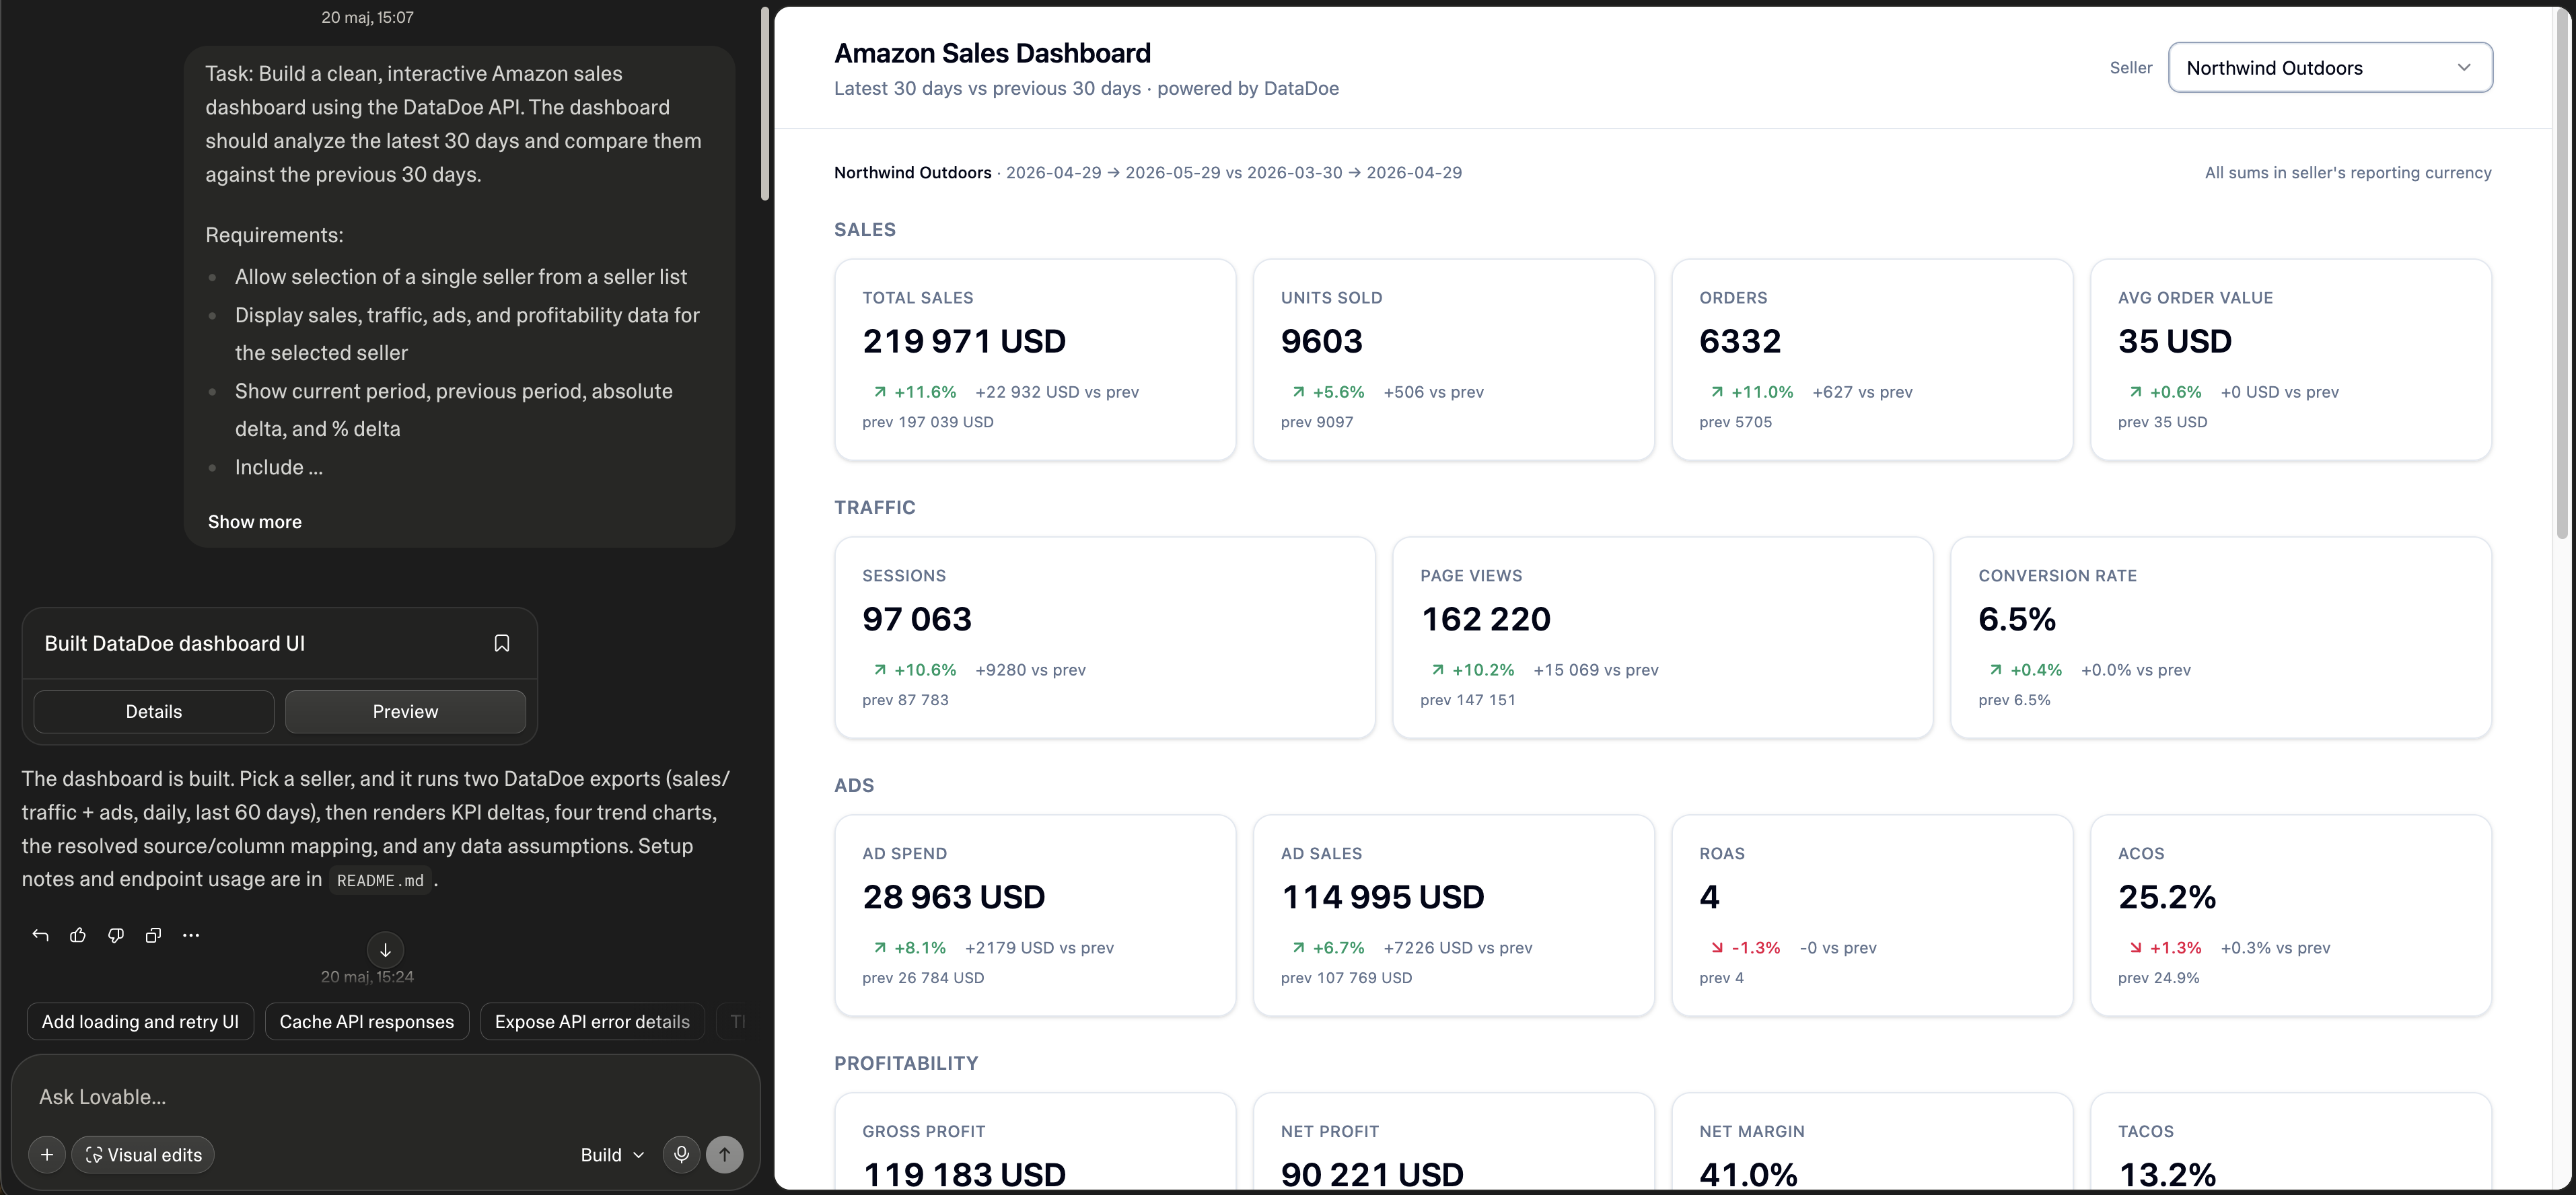Click 'All sums in seller's reporting currency' note
The width and height of the screenshot is (2576, 1195).
pos(2347,173)
